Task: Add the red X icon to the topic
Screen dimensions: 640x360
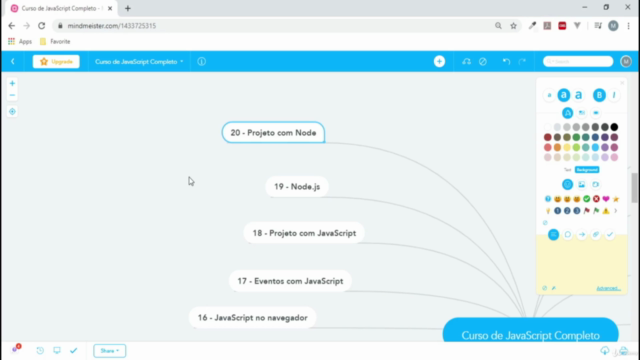Action: (596, 199)
